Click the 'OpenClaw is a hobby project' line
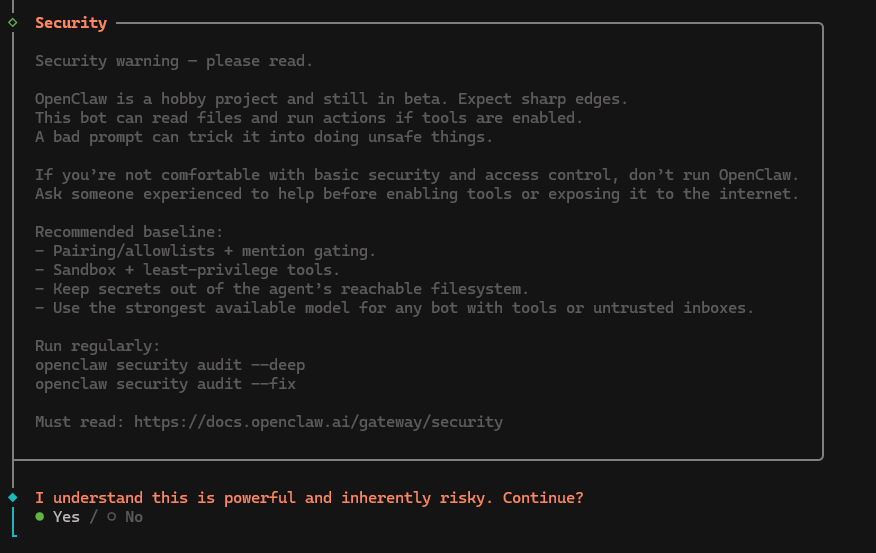The image size is (876, 553). click(x=331, y=99)
